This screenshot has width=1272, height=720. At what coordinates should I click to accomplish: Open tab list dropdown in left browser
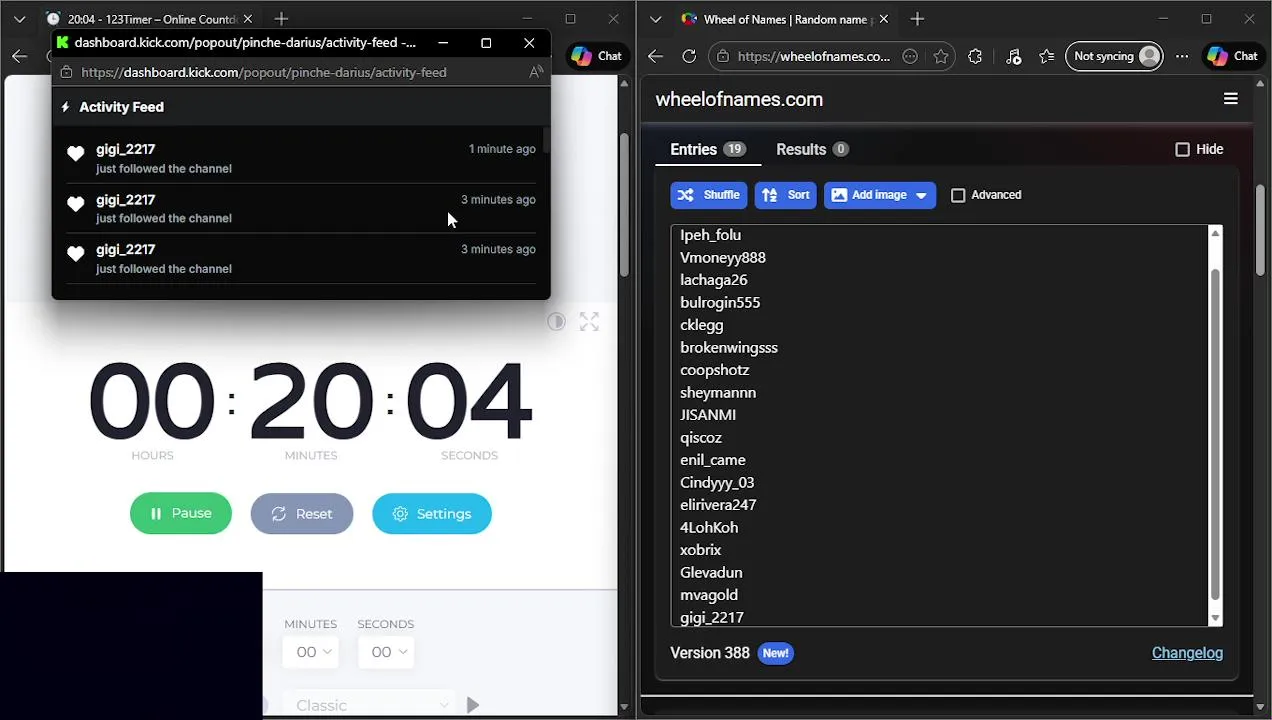[x=19, y=19]
